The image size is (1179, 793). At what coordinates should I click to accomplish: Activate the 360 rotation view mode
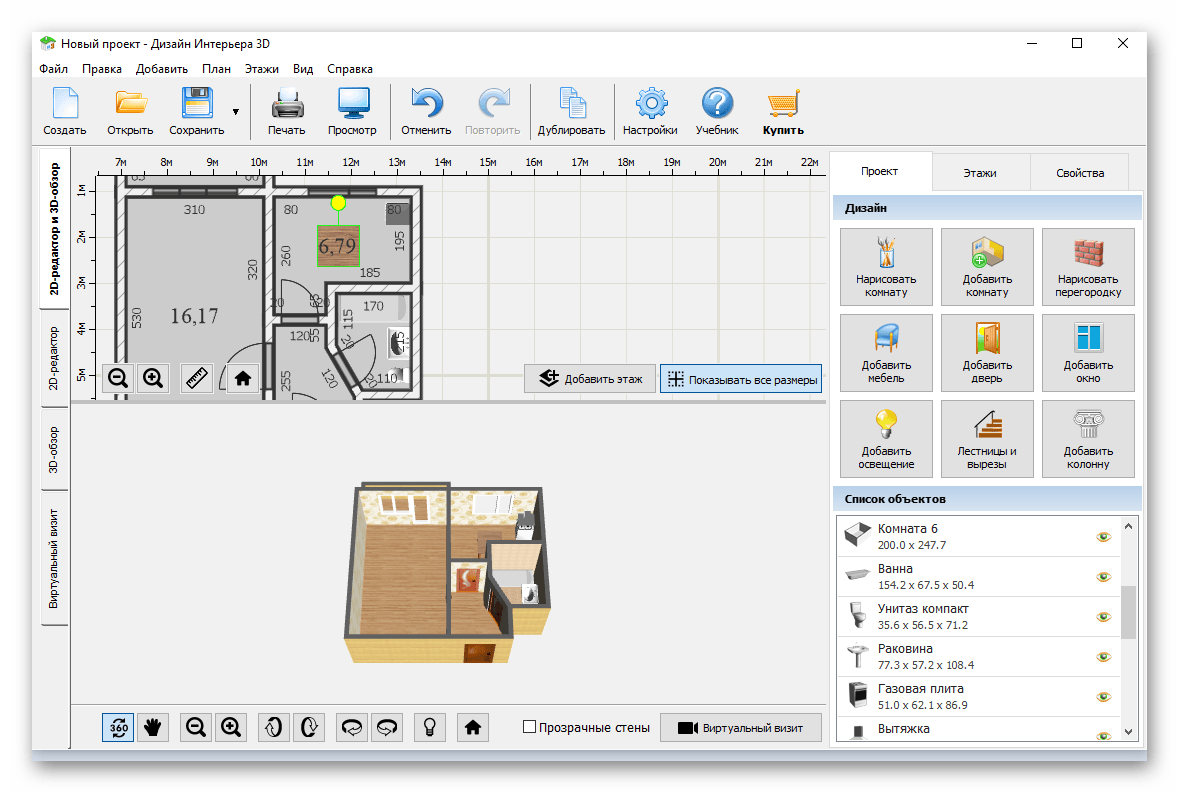(118, 728)
